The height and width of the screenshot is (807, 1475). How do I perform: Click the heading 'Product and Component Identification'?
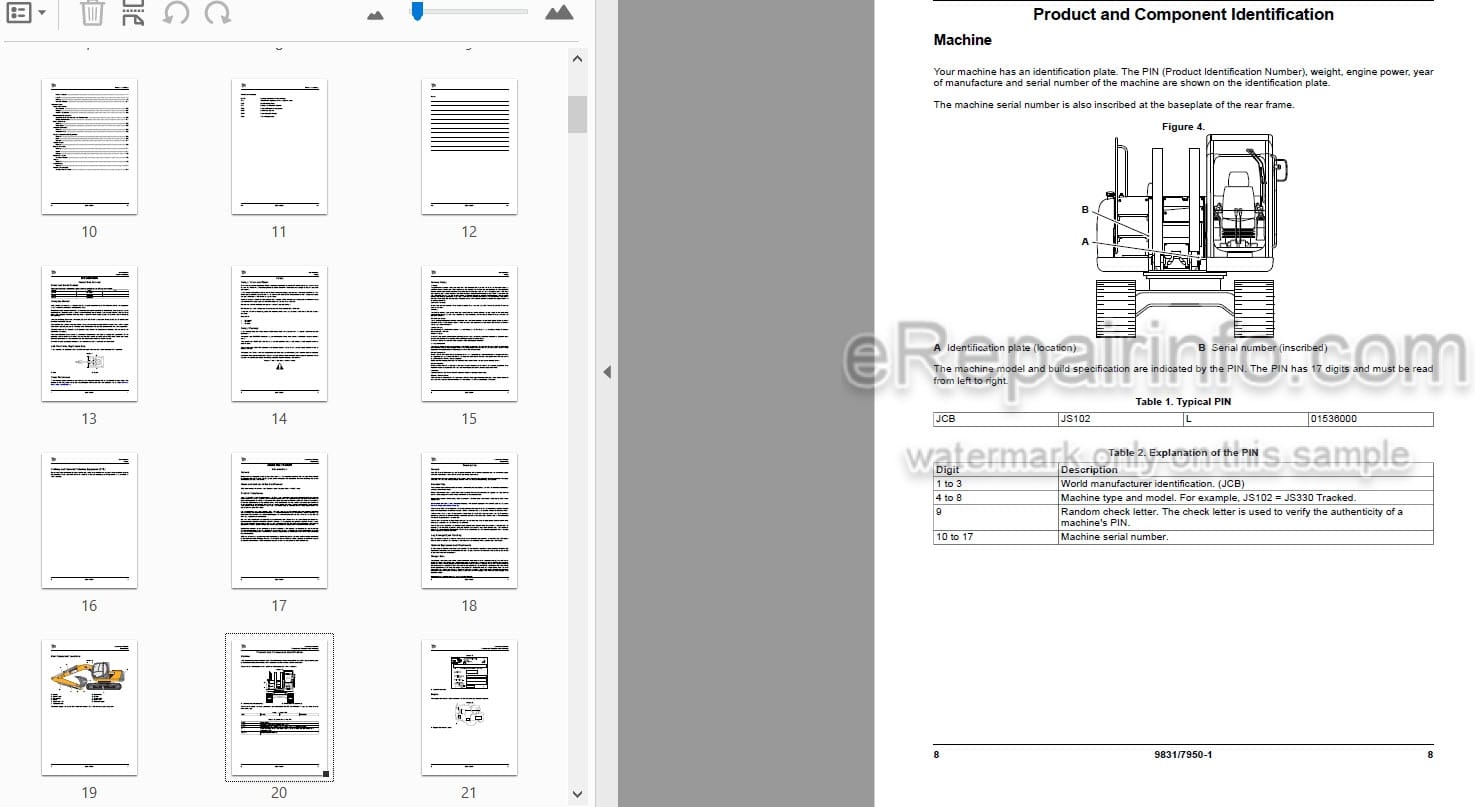click(x=1183, y=14)
